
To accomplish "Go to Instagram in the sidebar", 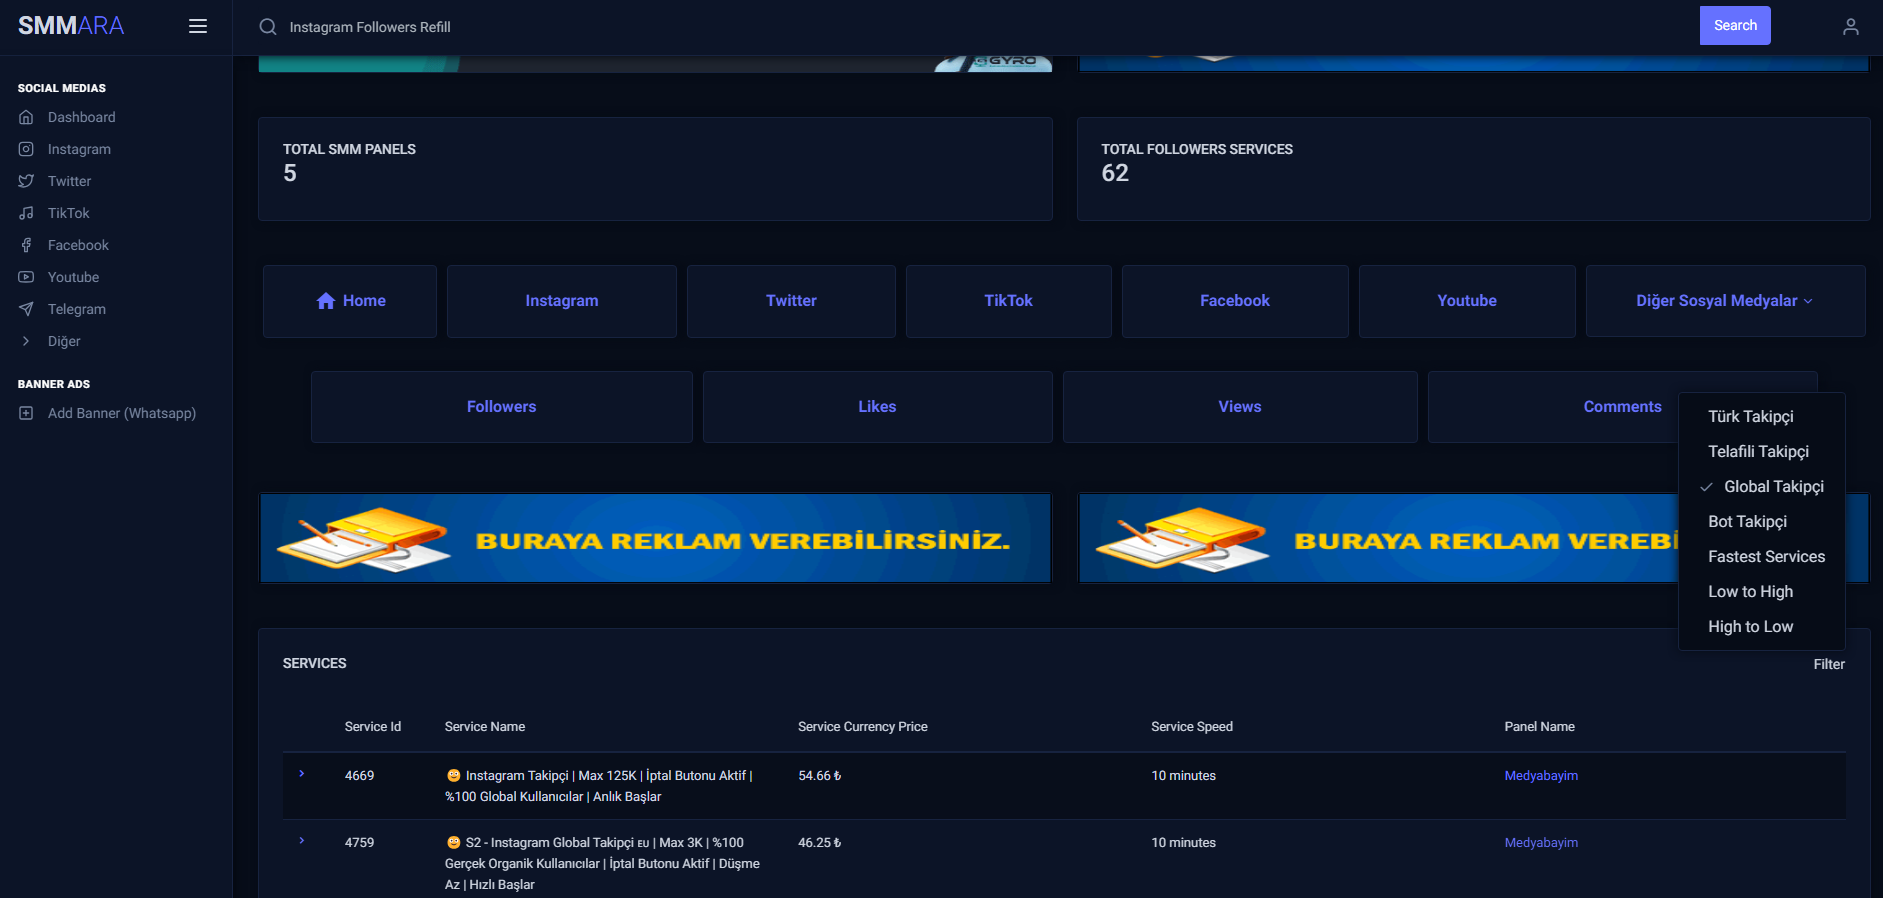I will pos(79,149).
